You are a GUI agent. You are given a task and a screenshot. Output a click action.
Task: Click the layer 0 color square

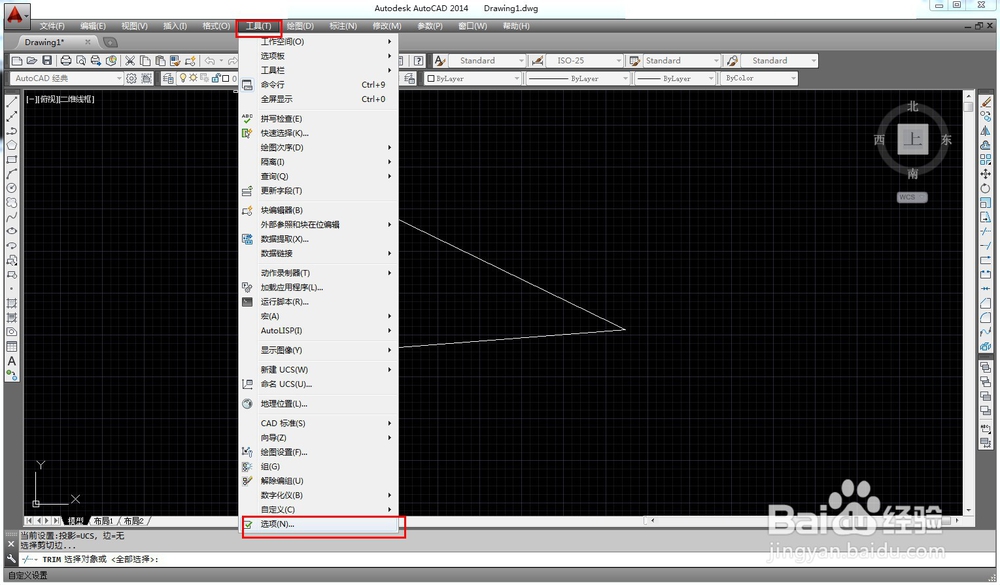(226, 78)
